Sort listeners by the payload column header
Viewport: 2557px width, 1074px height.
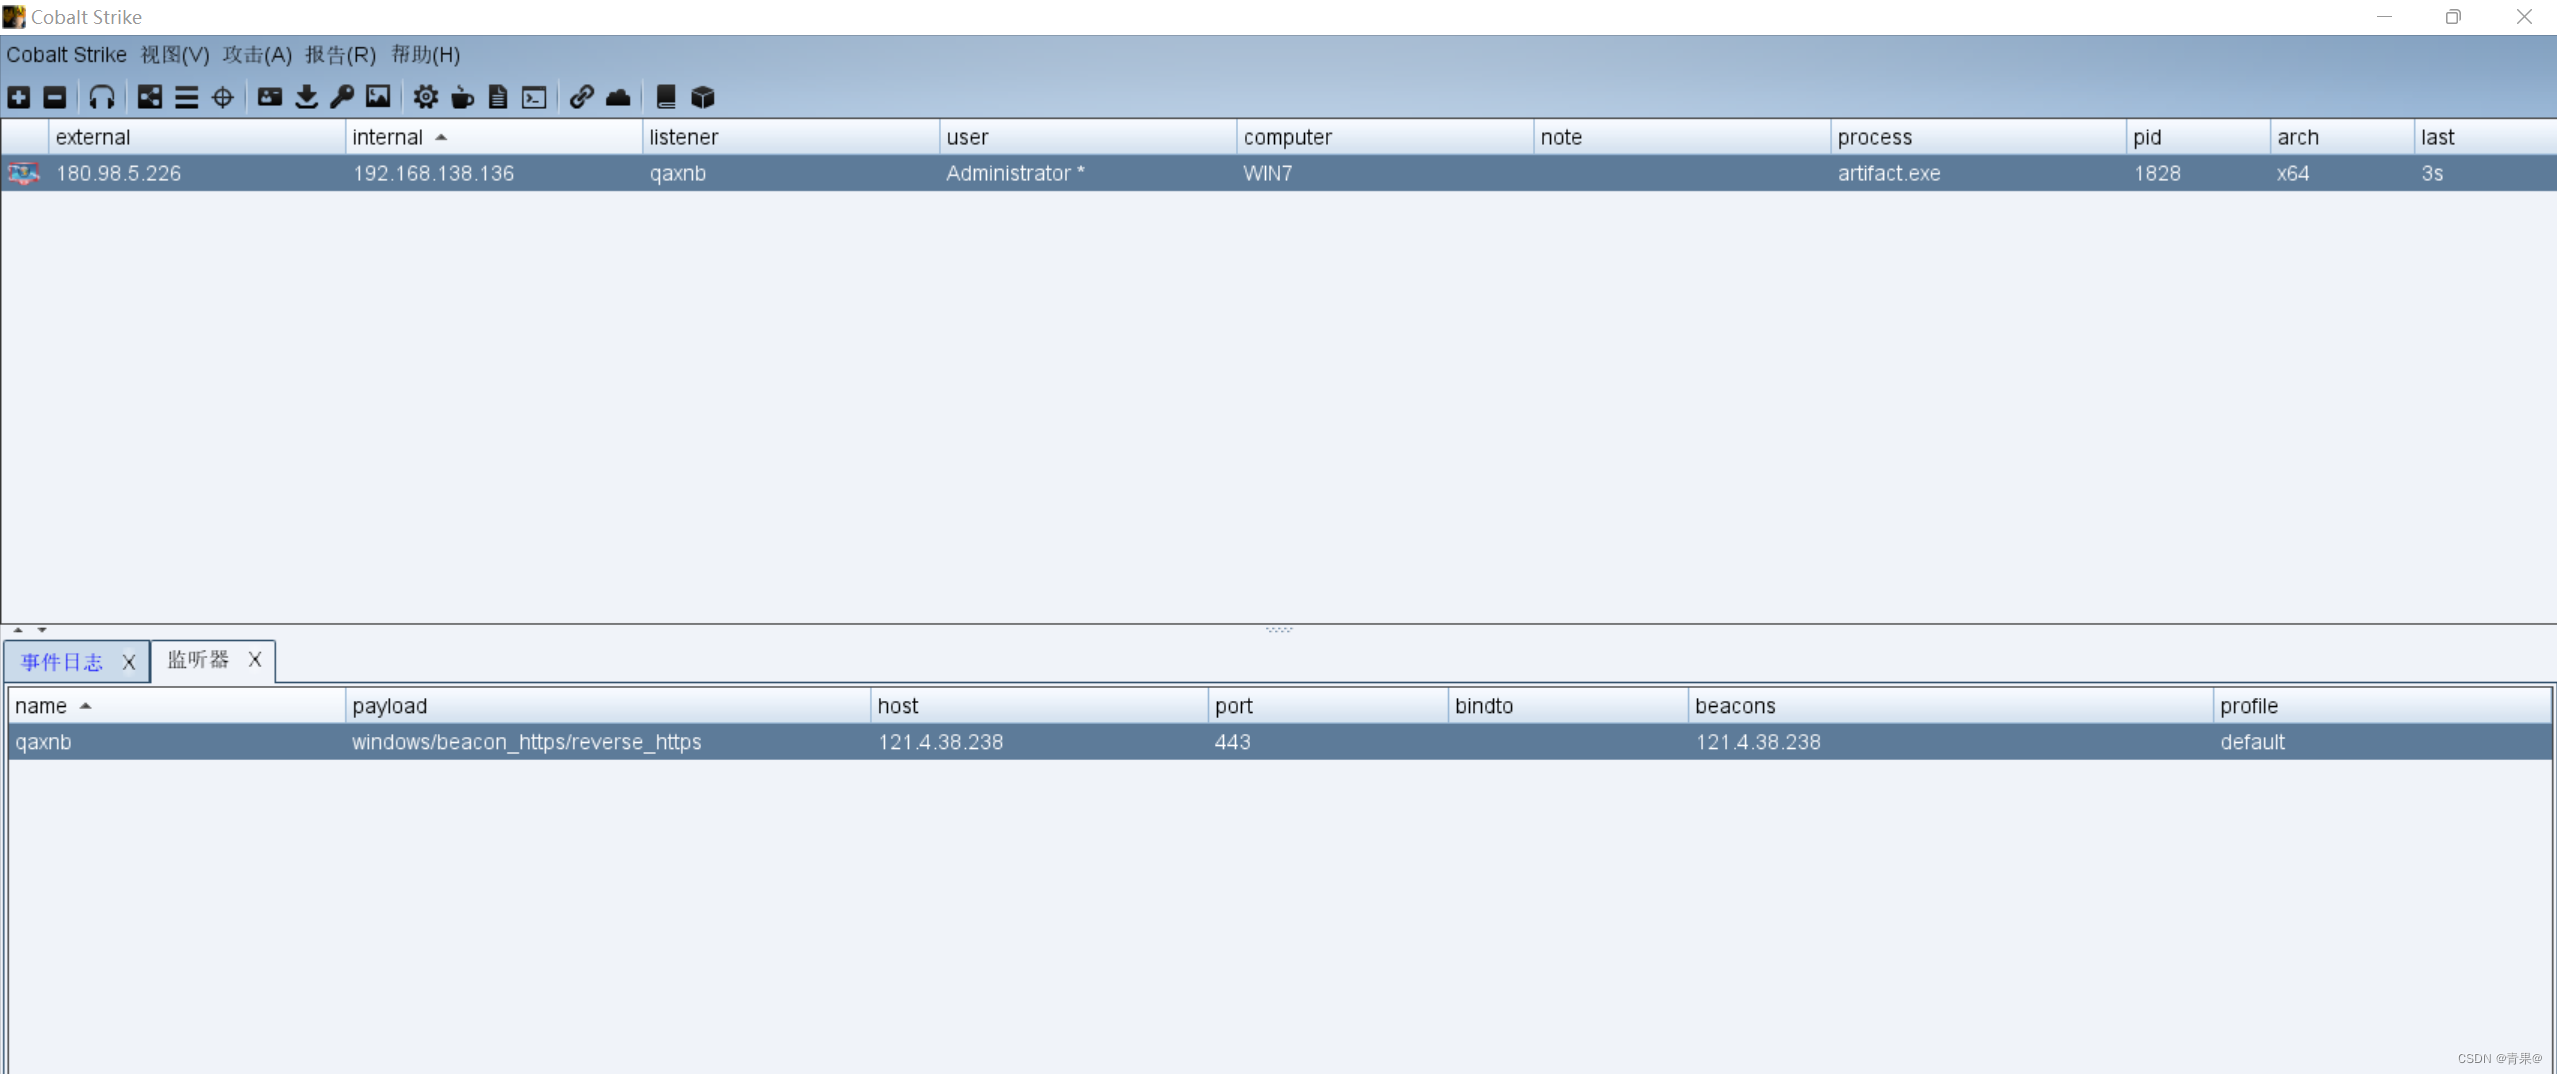(608, 706)
